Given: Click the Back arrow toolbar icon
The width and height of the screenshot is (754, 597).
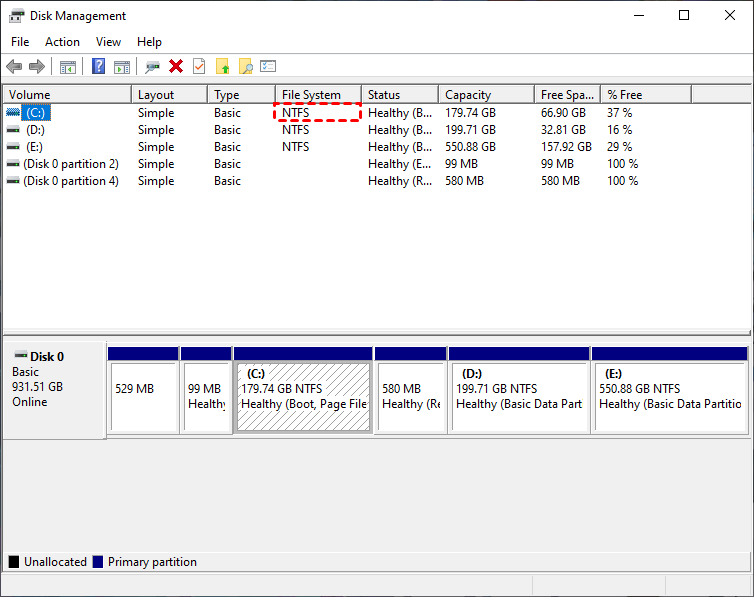Looking at the screenshot, I should pyautogui.click(x=14, y=66).
